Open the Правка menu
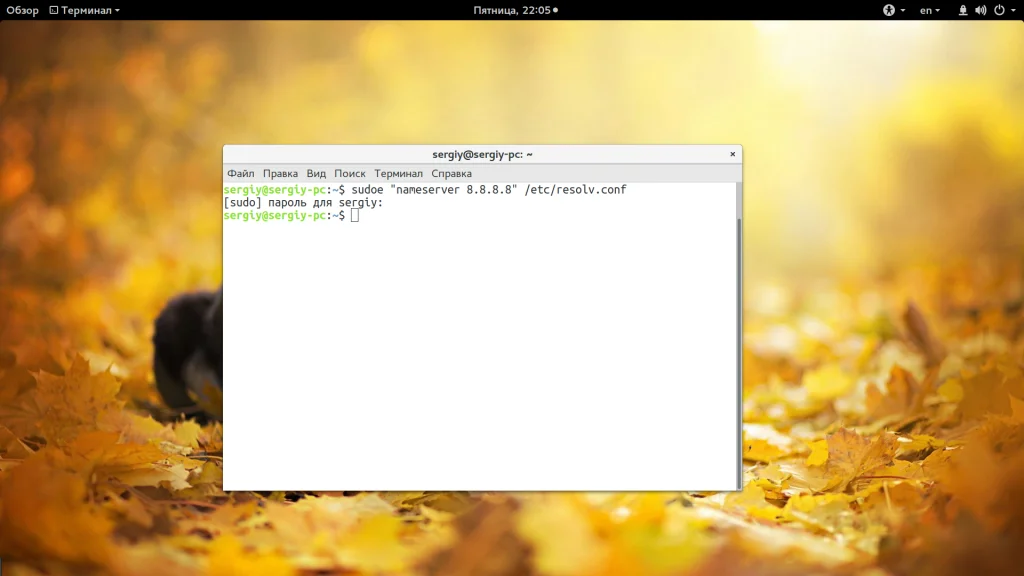The image size is (1024, 576). pyautogui.click(x=280, y=173)
